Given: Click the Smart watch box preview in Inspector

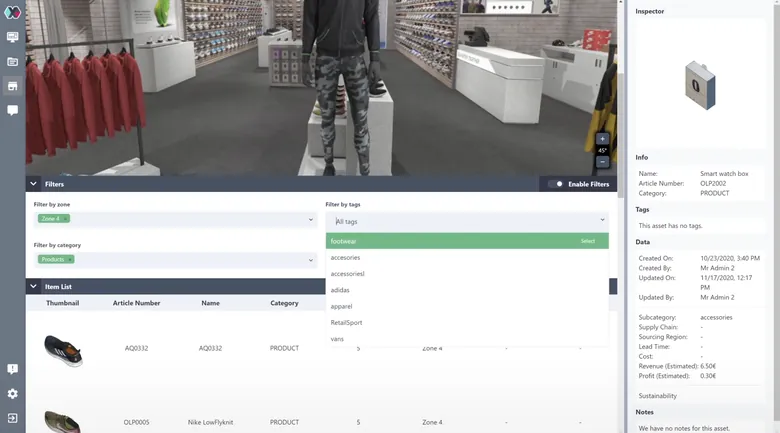Looking at the screenshot, I should [700, 85].
